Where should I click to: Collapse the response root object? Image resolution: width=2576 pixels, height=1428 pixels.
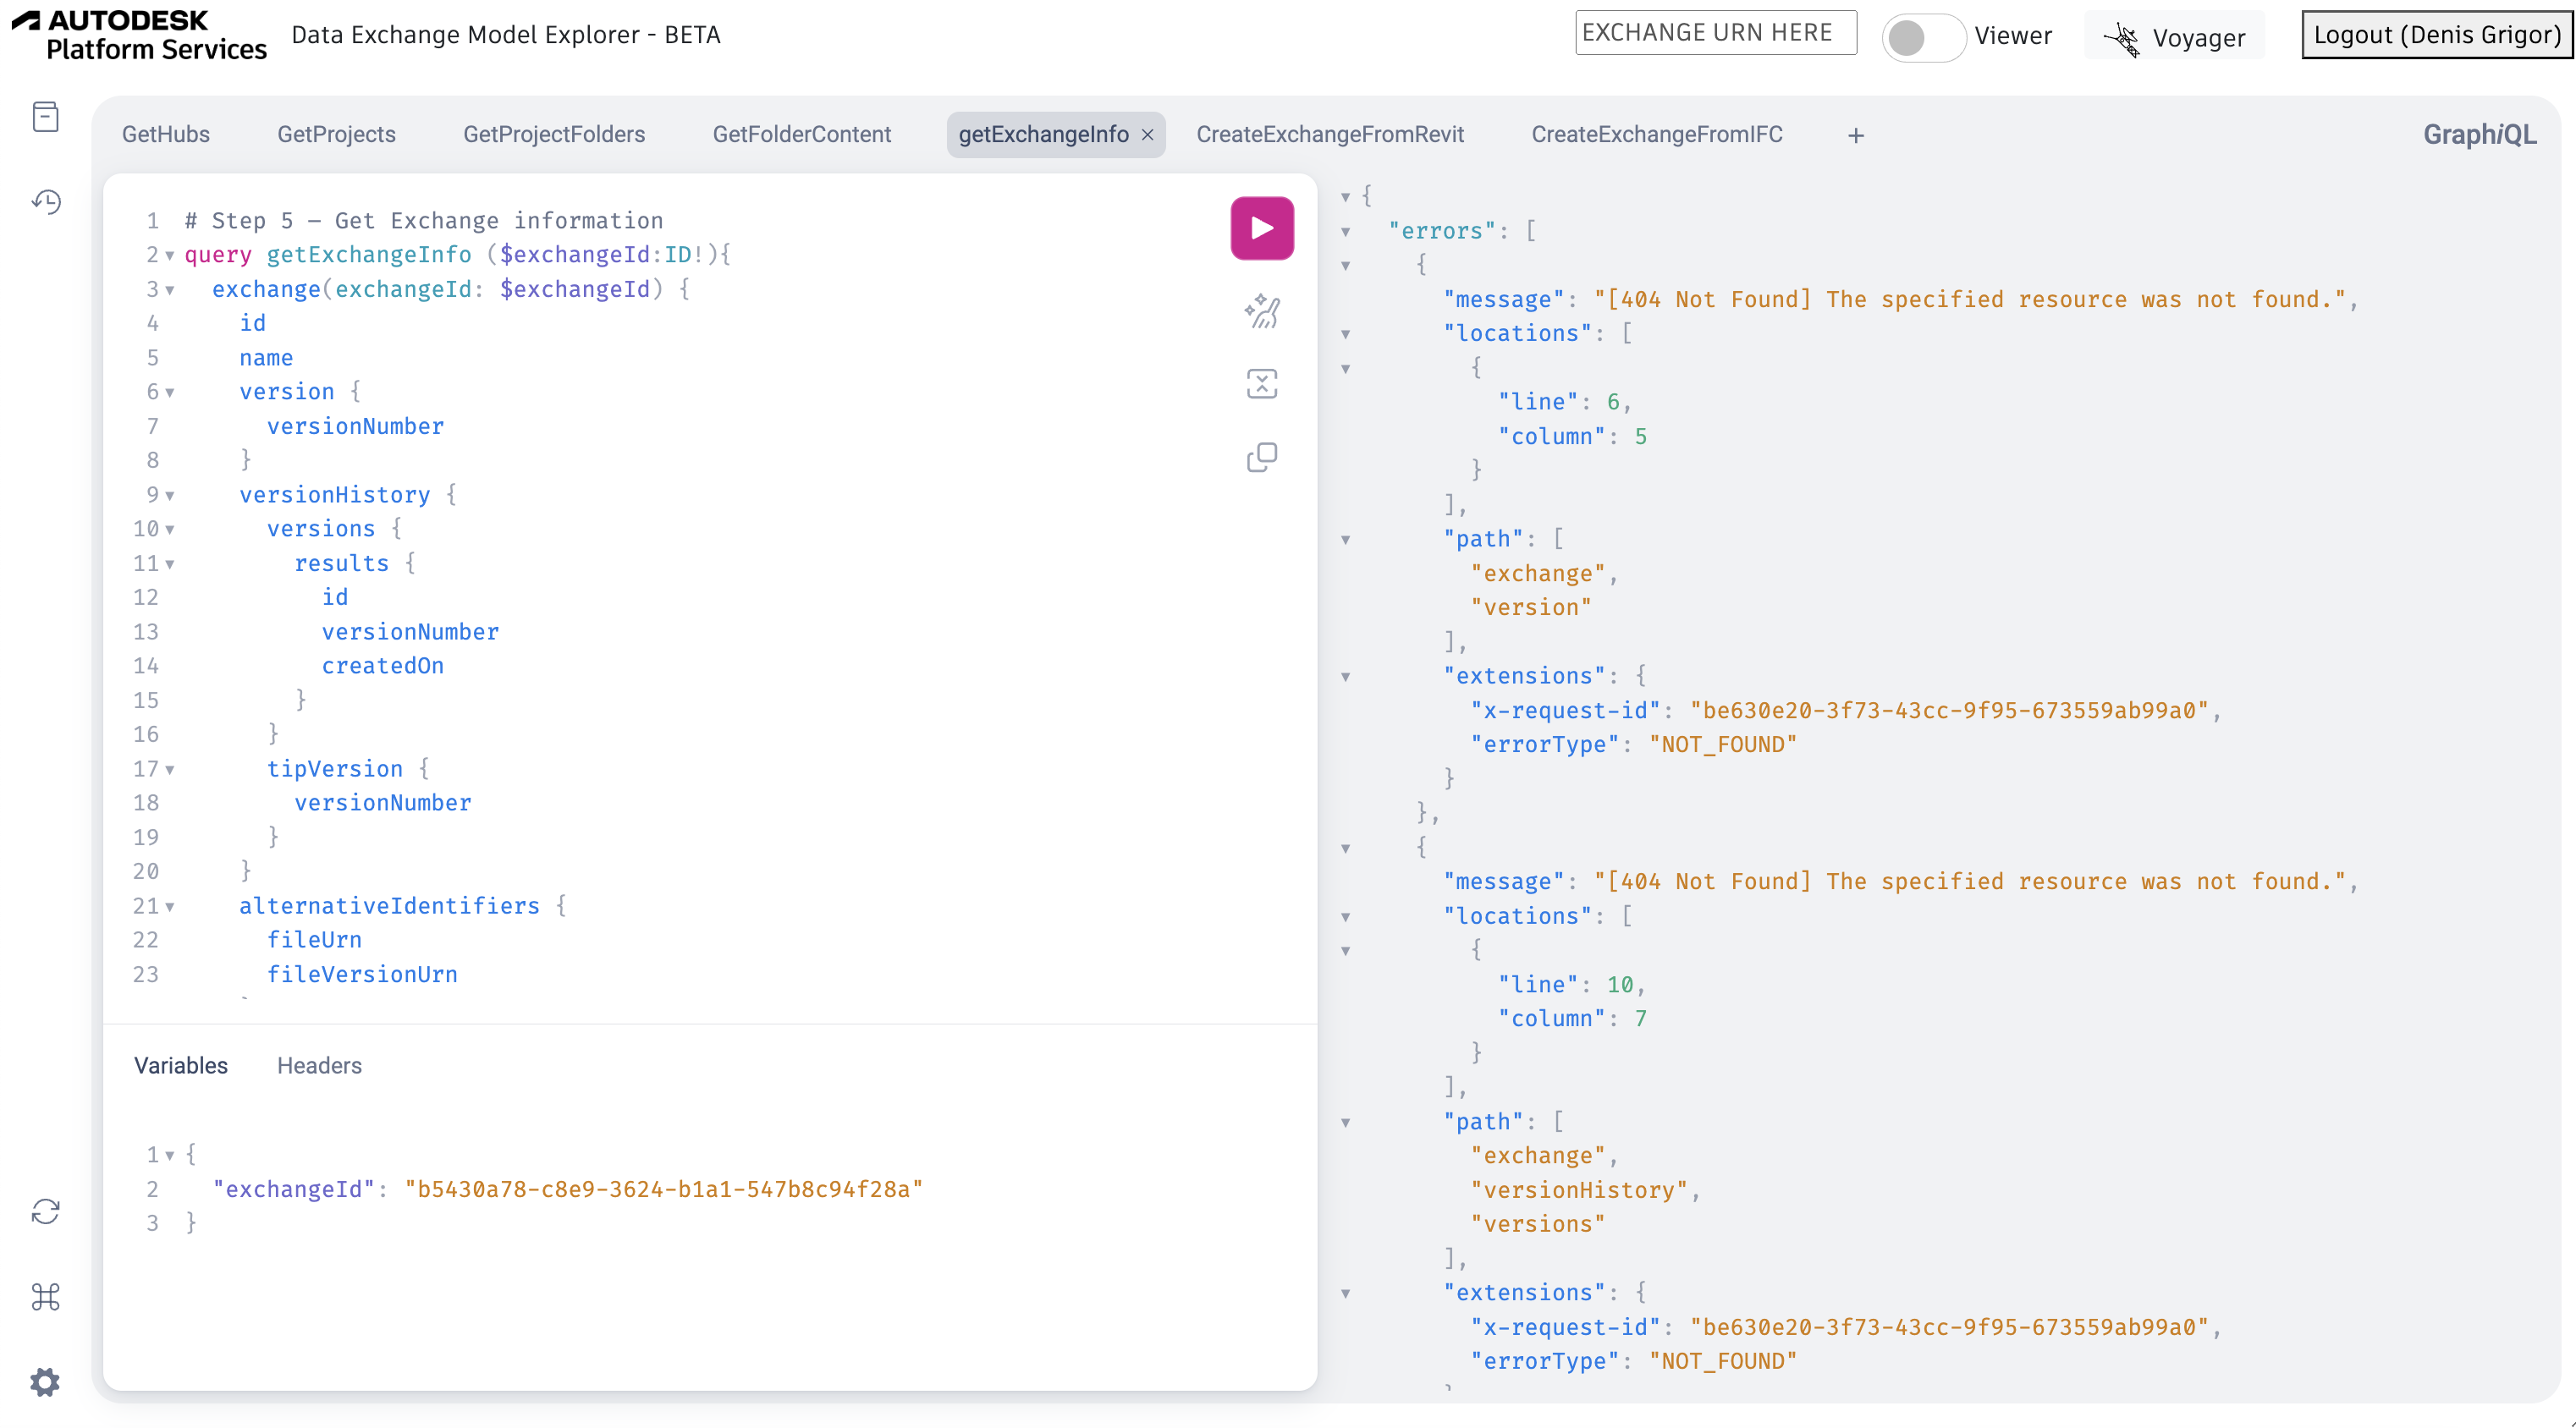pyautogui.click(x=1346, y=197)
